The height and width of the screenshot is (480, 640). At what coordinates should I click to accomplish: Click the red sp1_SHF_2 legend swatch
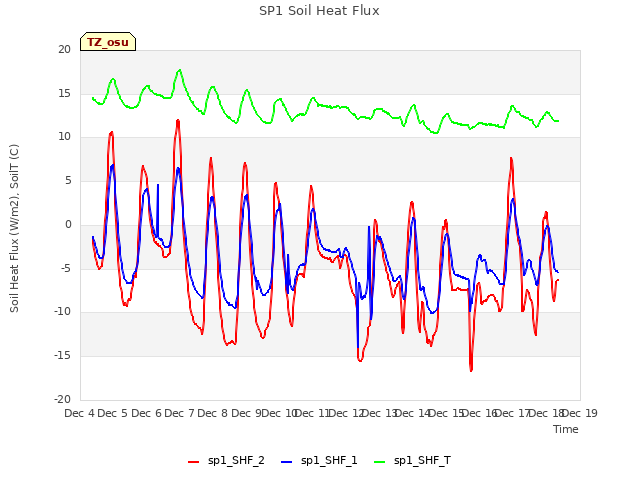pos(193,462)
